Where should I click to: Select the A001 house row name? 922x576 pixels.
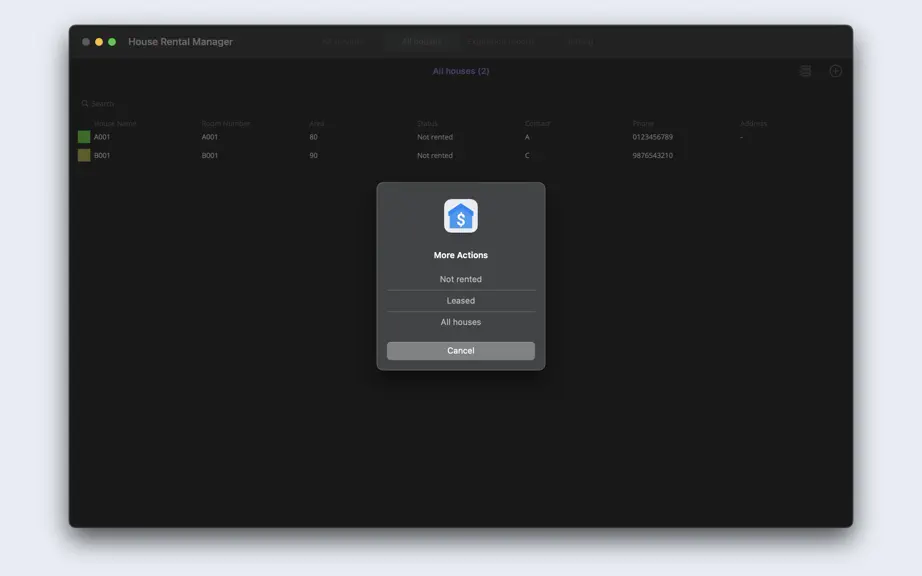(x=102, y=137)
